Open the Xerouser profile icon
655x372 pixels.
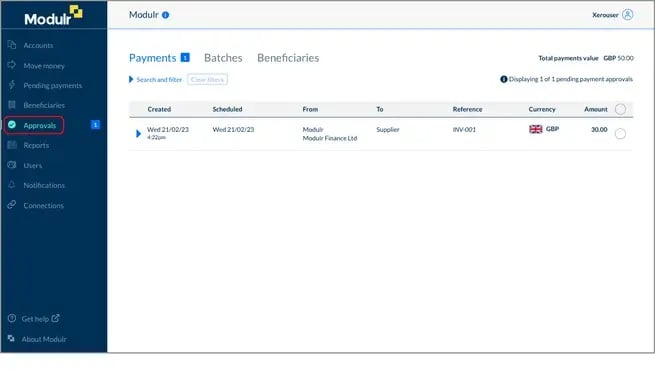(627, 15)
